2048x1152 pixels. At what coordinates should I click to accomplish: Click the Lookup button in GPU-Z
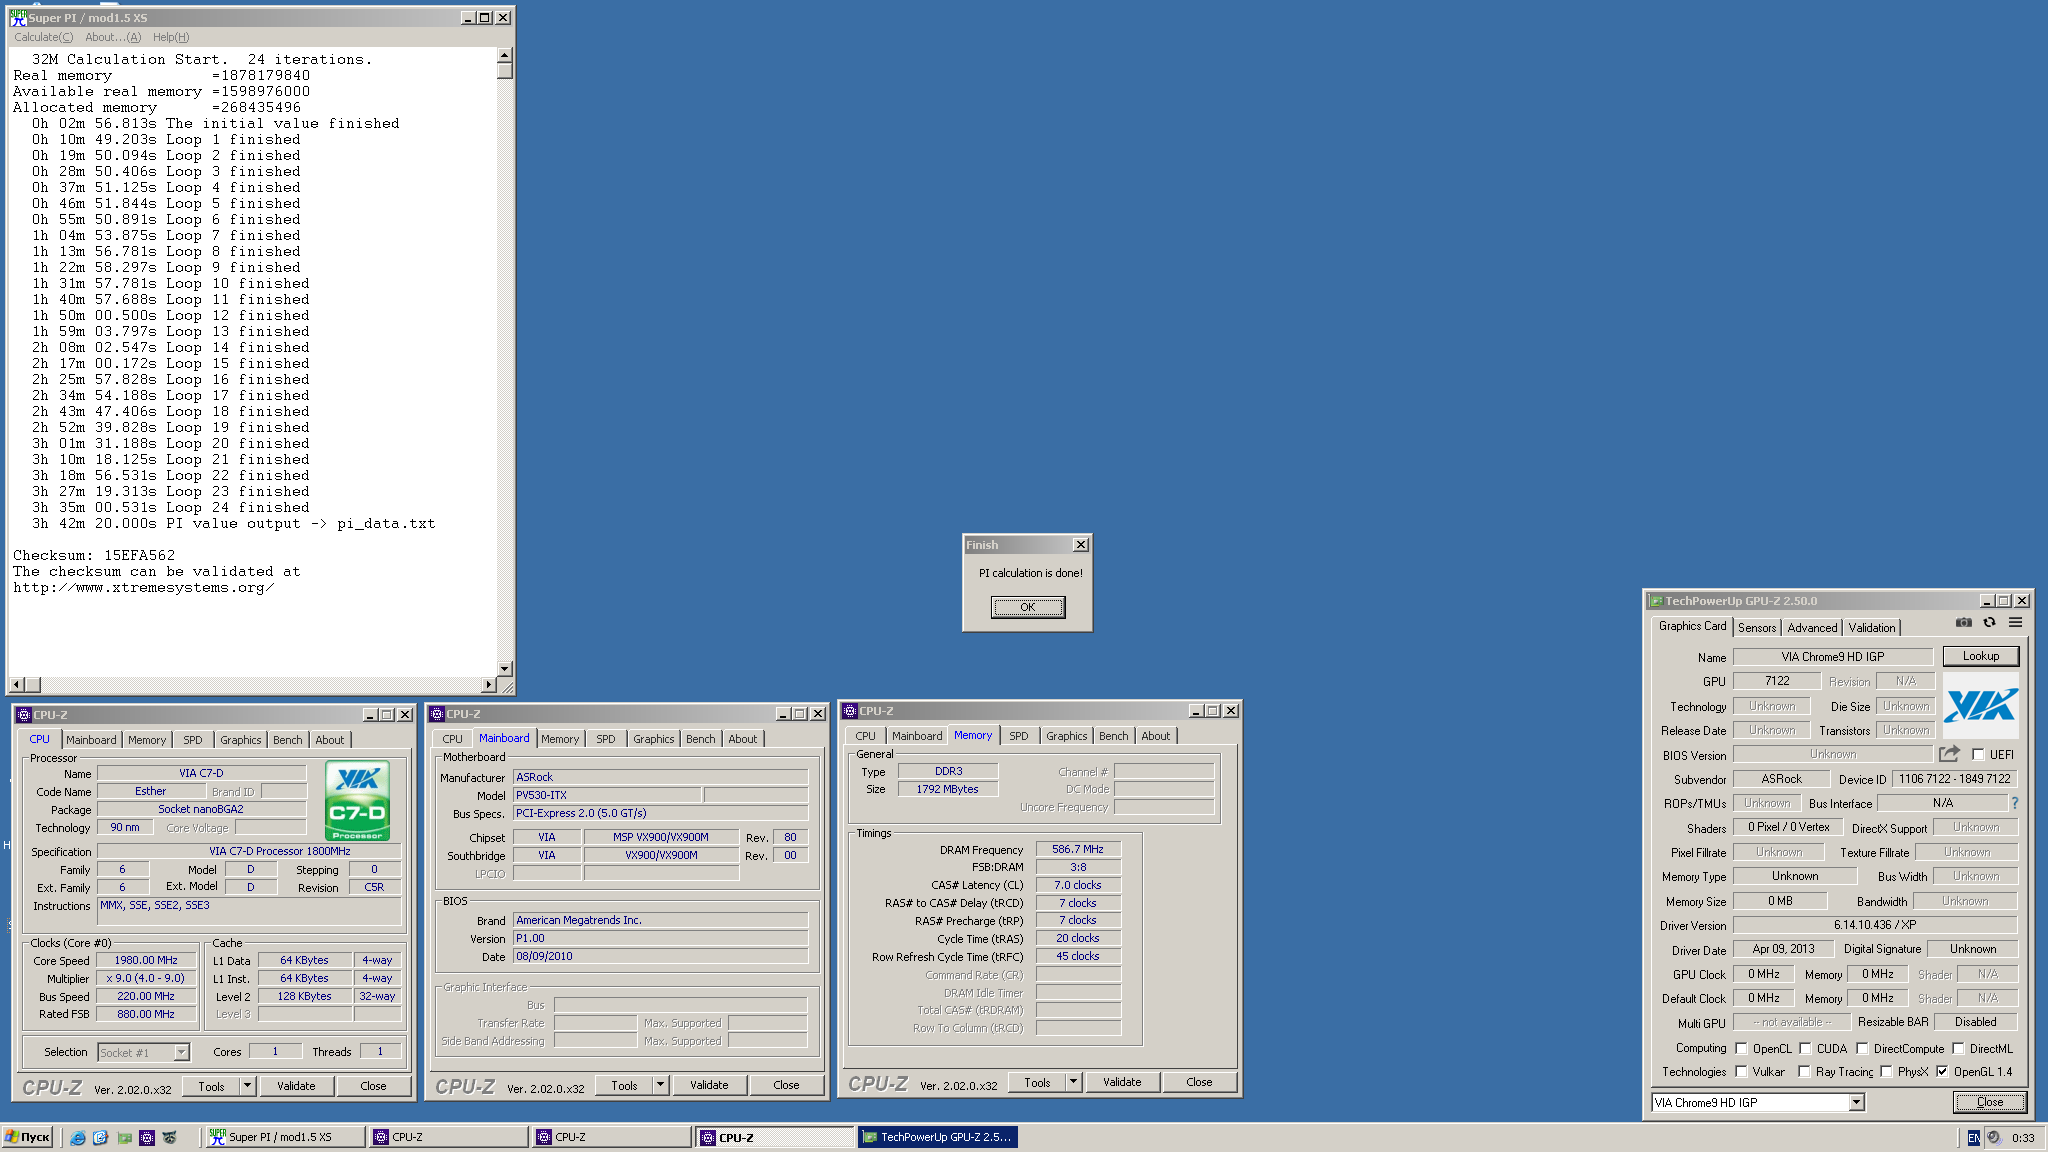click(1981, 656)
